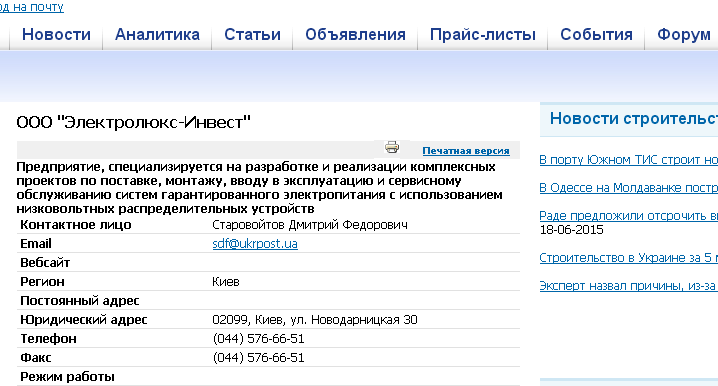Image resolution: width=718 pixels, height=386 pixels.
Task: Open the События menu tab
Action: click(596, 34)
